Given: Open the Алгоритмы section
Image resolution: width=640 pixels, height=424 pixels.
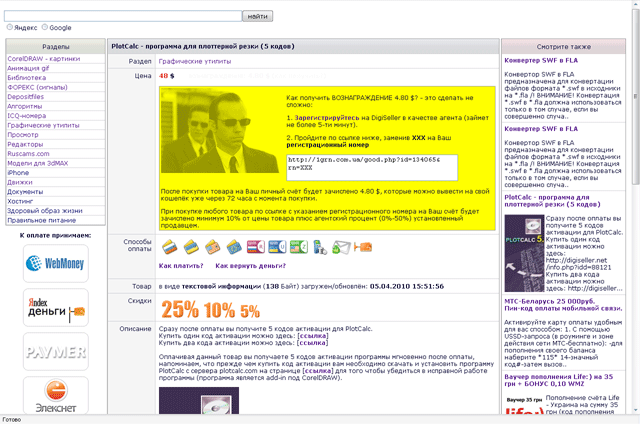Looking at the screenshot, I should [25, 106].
